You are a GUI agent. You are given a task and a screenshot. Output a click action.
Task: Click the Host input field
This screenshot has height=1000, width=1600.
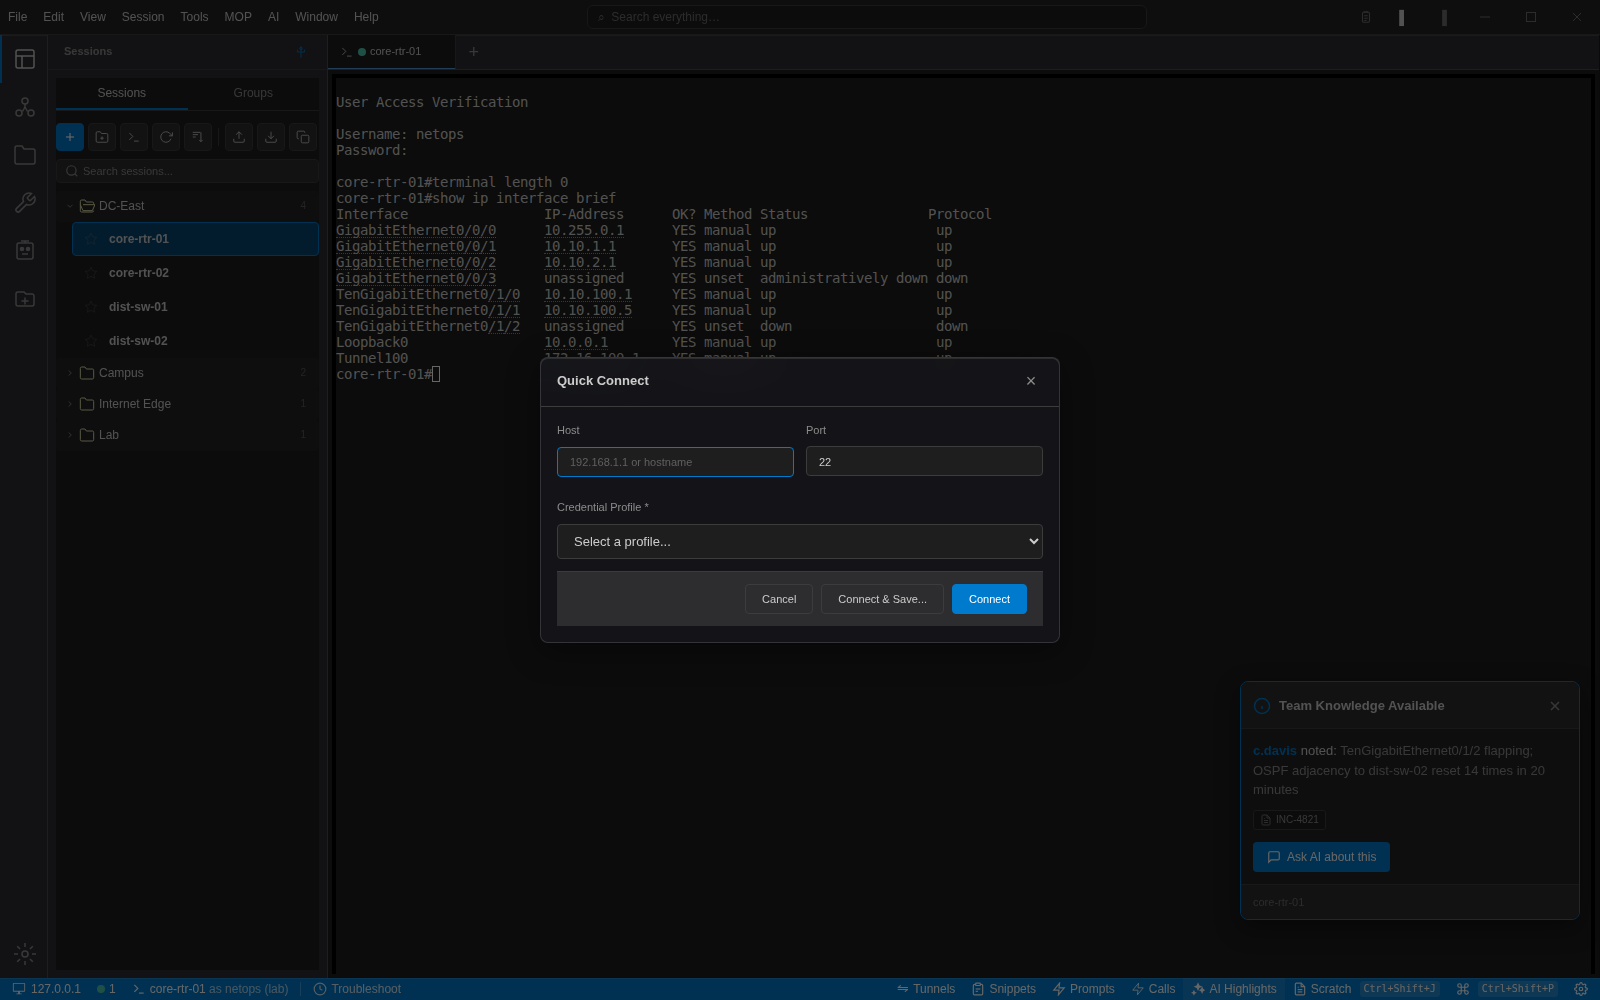tap(675, 462)
